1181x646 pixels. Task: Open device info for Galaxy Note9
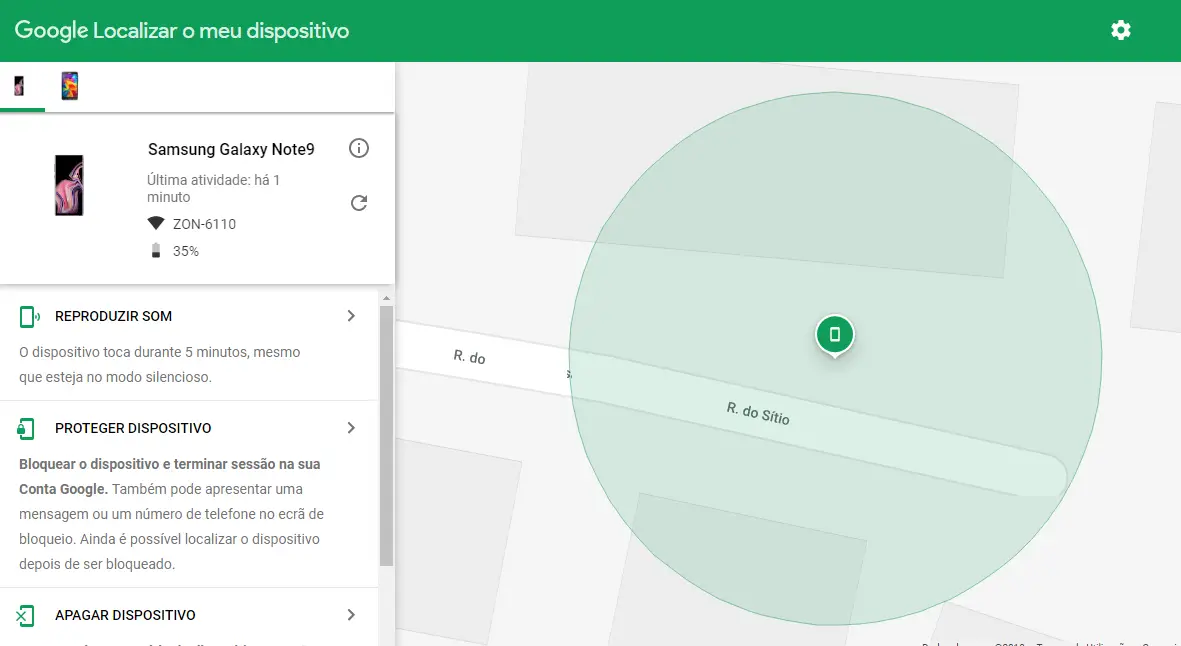coord(359,148)
